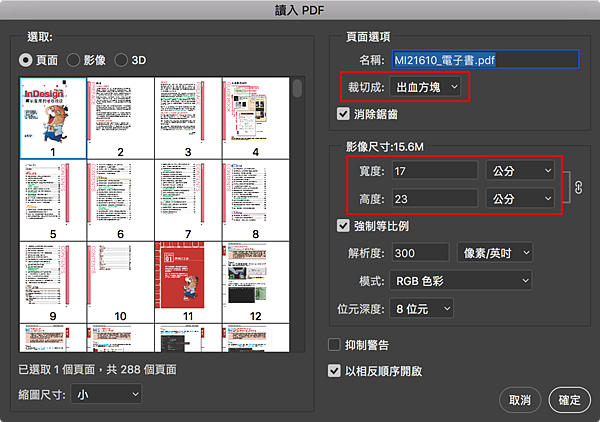Click the 已選取 1 個頁面，共 288 個頁面 text
Viewport: 600px width, 422px height.
click(97, 369)
